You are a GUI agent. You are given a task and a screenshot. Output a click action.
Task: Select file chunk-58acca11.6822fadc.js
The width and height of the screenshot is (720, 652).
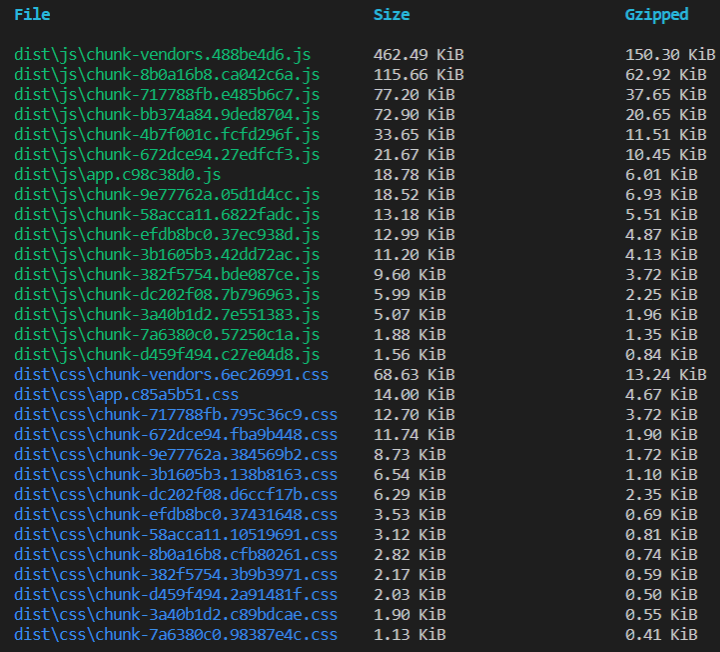tap(167, 214)
